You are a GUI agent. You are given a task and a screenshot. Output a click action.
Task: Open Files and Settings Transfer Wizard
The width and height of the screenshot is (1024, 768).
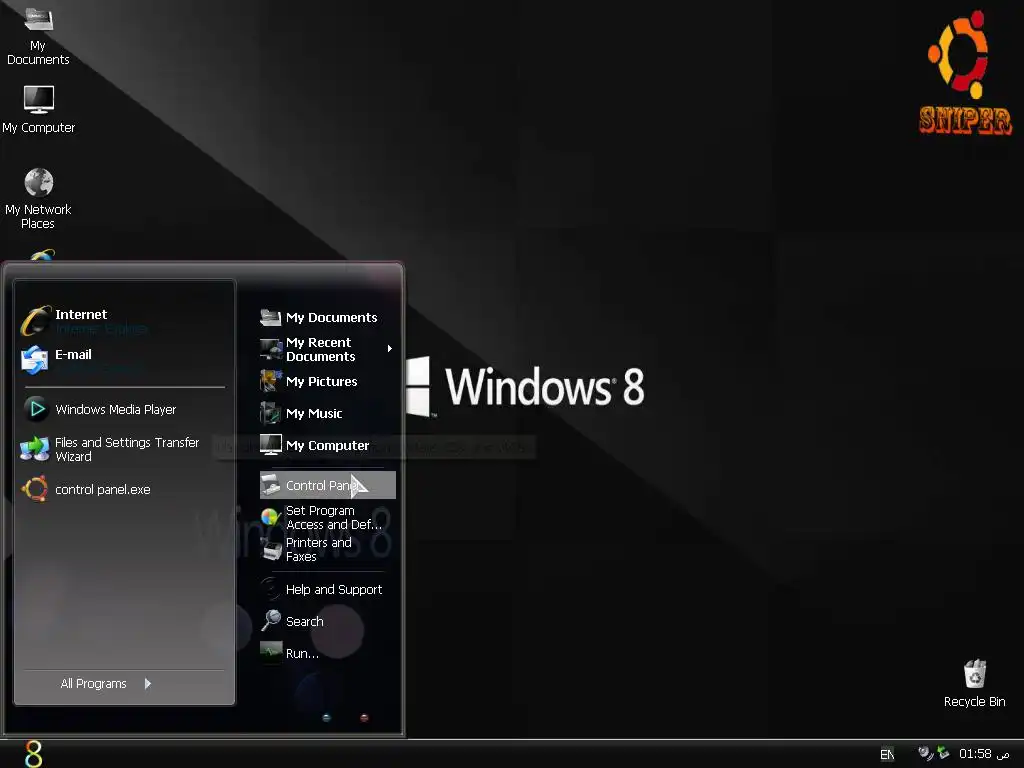111,449
